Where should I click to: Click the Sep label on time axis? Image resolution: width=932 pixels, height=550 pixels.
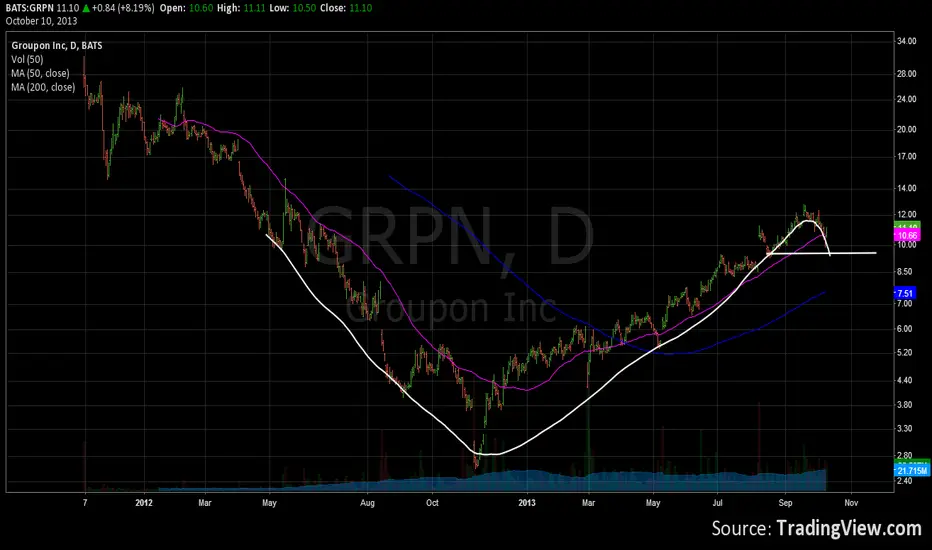pyautogui.click(x=785, y=503)
